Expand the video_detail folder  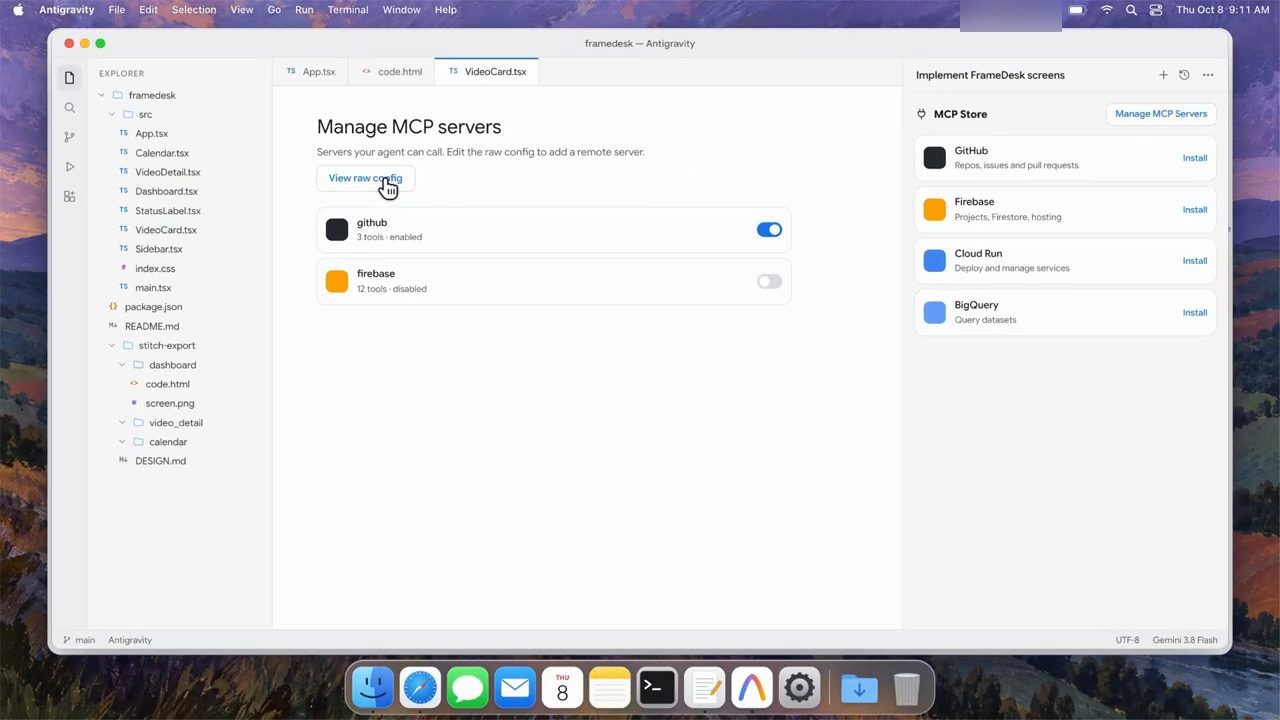[x=122, y=423]
